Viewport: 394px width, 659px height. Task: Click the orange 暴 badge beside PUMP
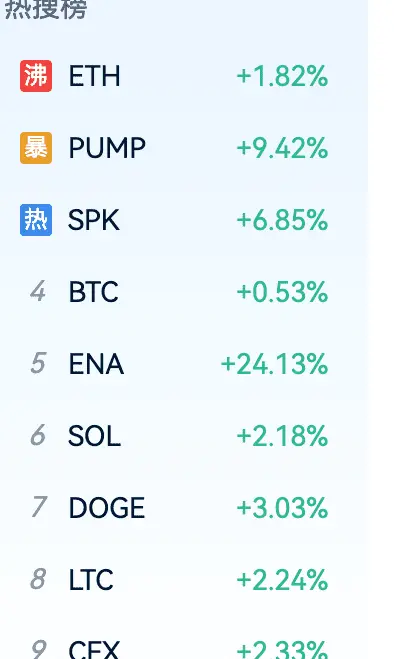(36, 148)
